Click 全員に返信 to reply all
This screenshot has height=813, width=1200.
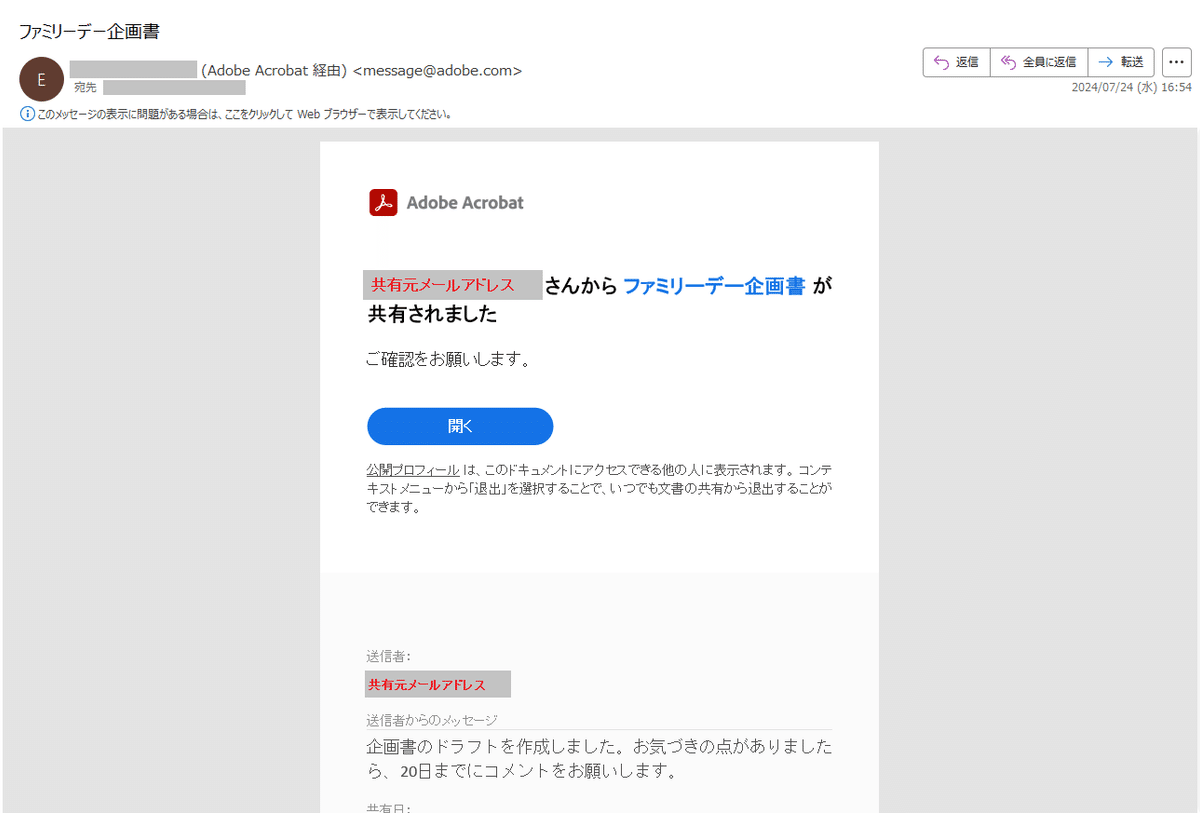pyautogui.click(x=1039, y=62)
